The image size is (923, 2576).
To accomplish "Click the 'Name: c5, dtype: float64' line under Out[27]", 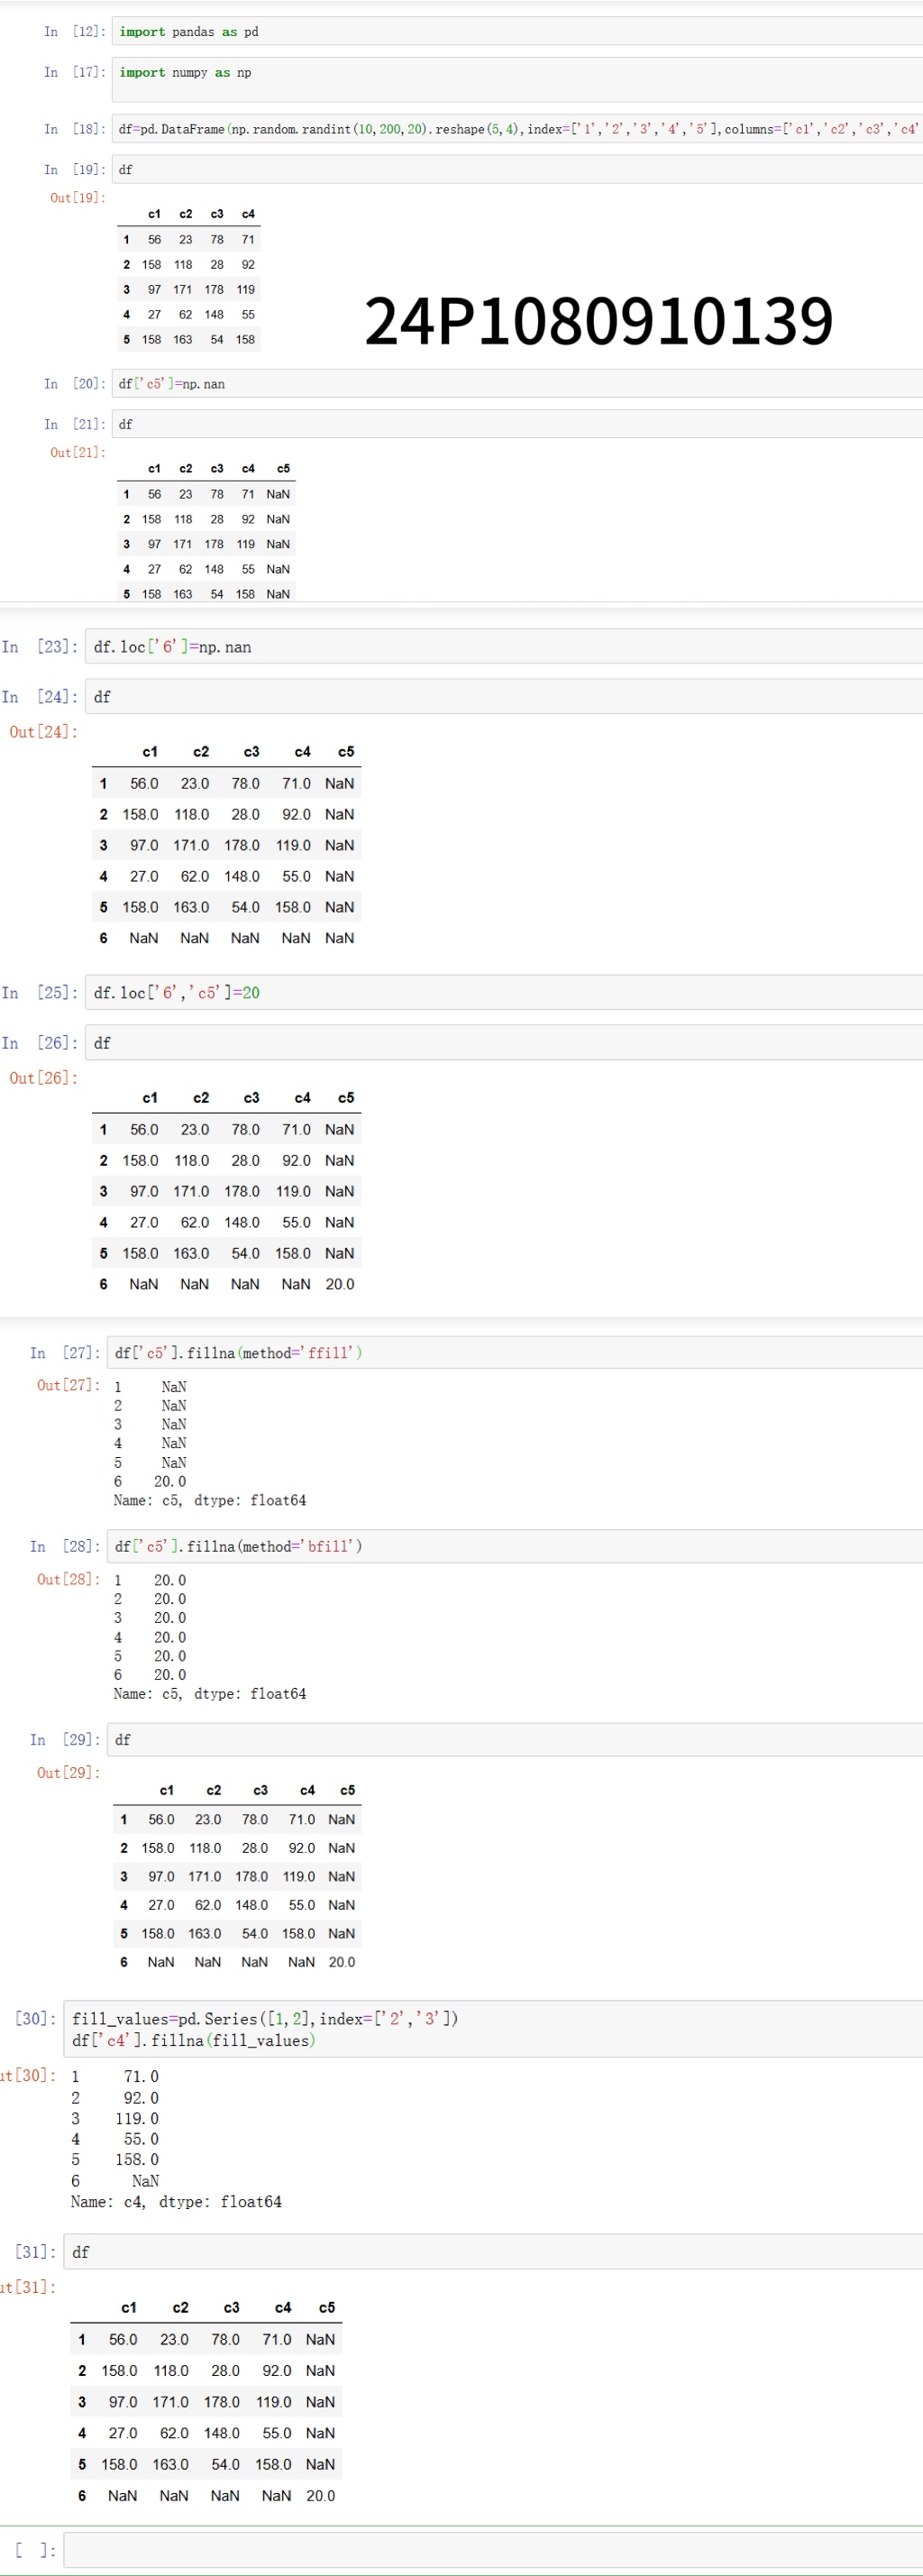I will click(x=210, y=1500).
